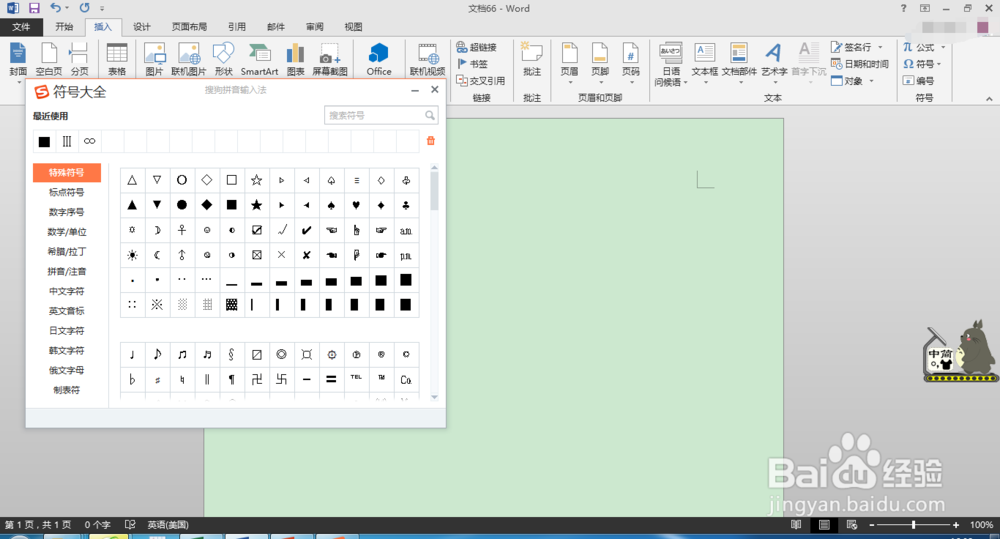Screen dimensions: 1000x539
Task: Add a bookmark (书签)
Action: click(x=473, y=64)
